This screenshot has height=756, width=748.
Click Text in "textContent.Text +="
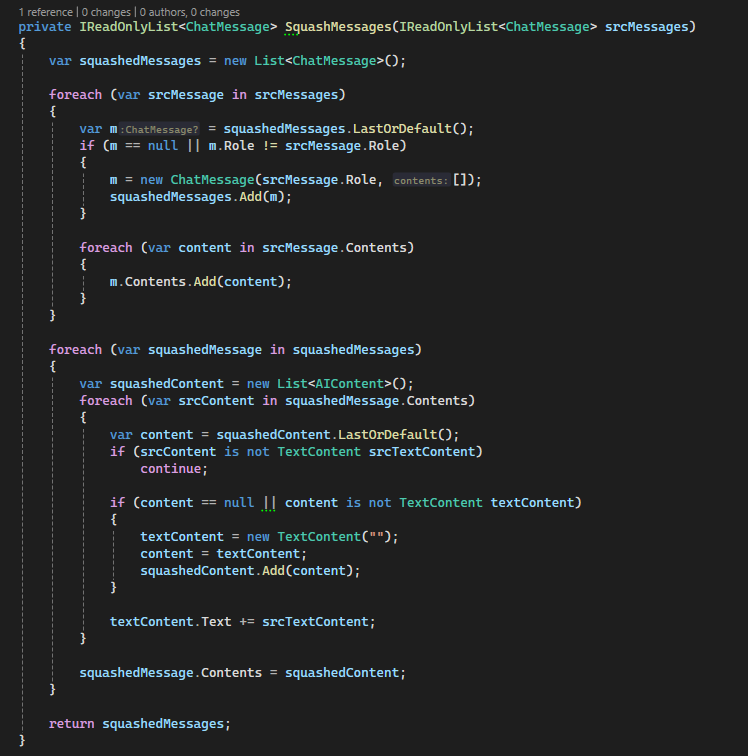(x=216, y=622)
